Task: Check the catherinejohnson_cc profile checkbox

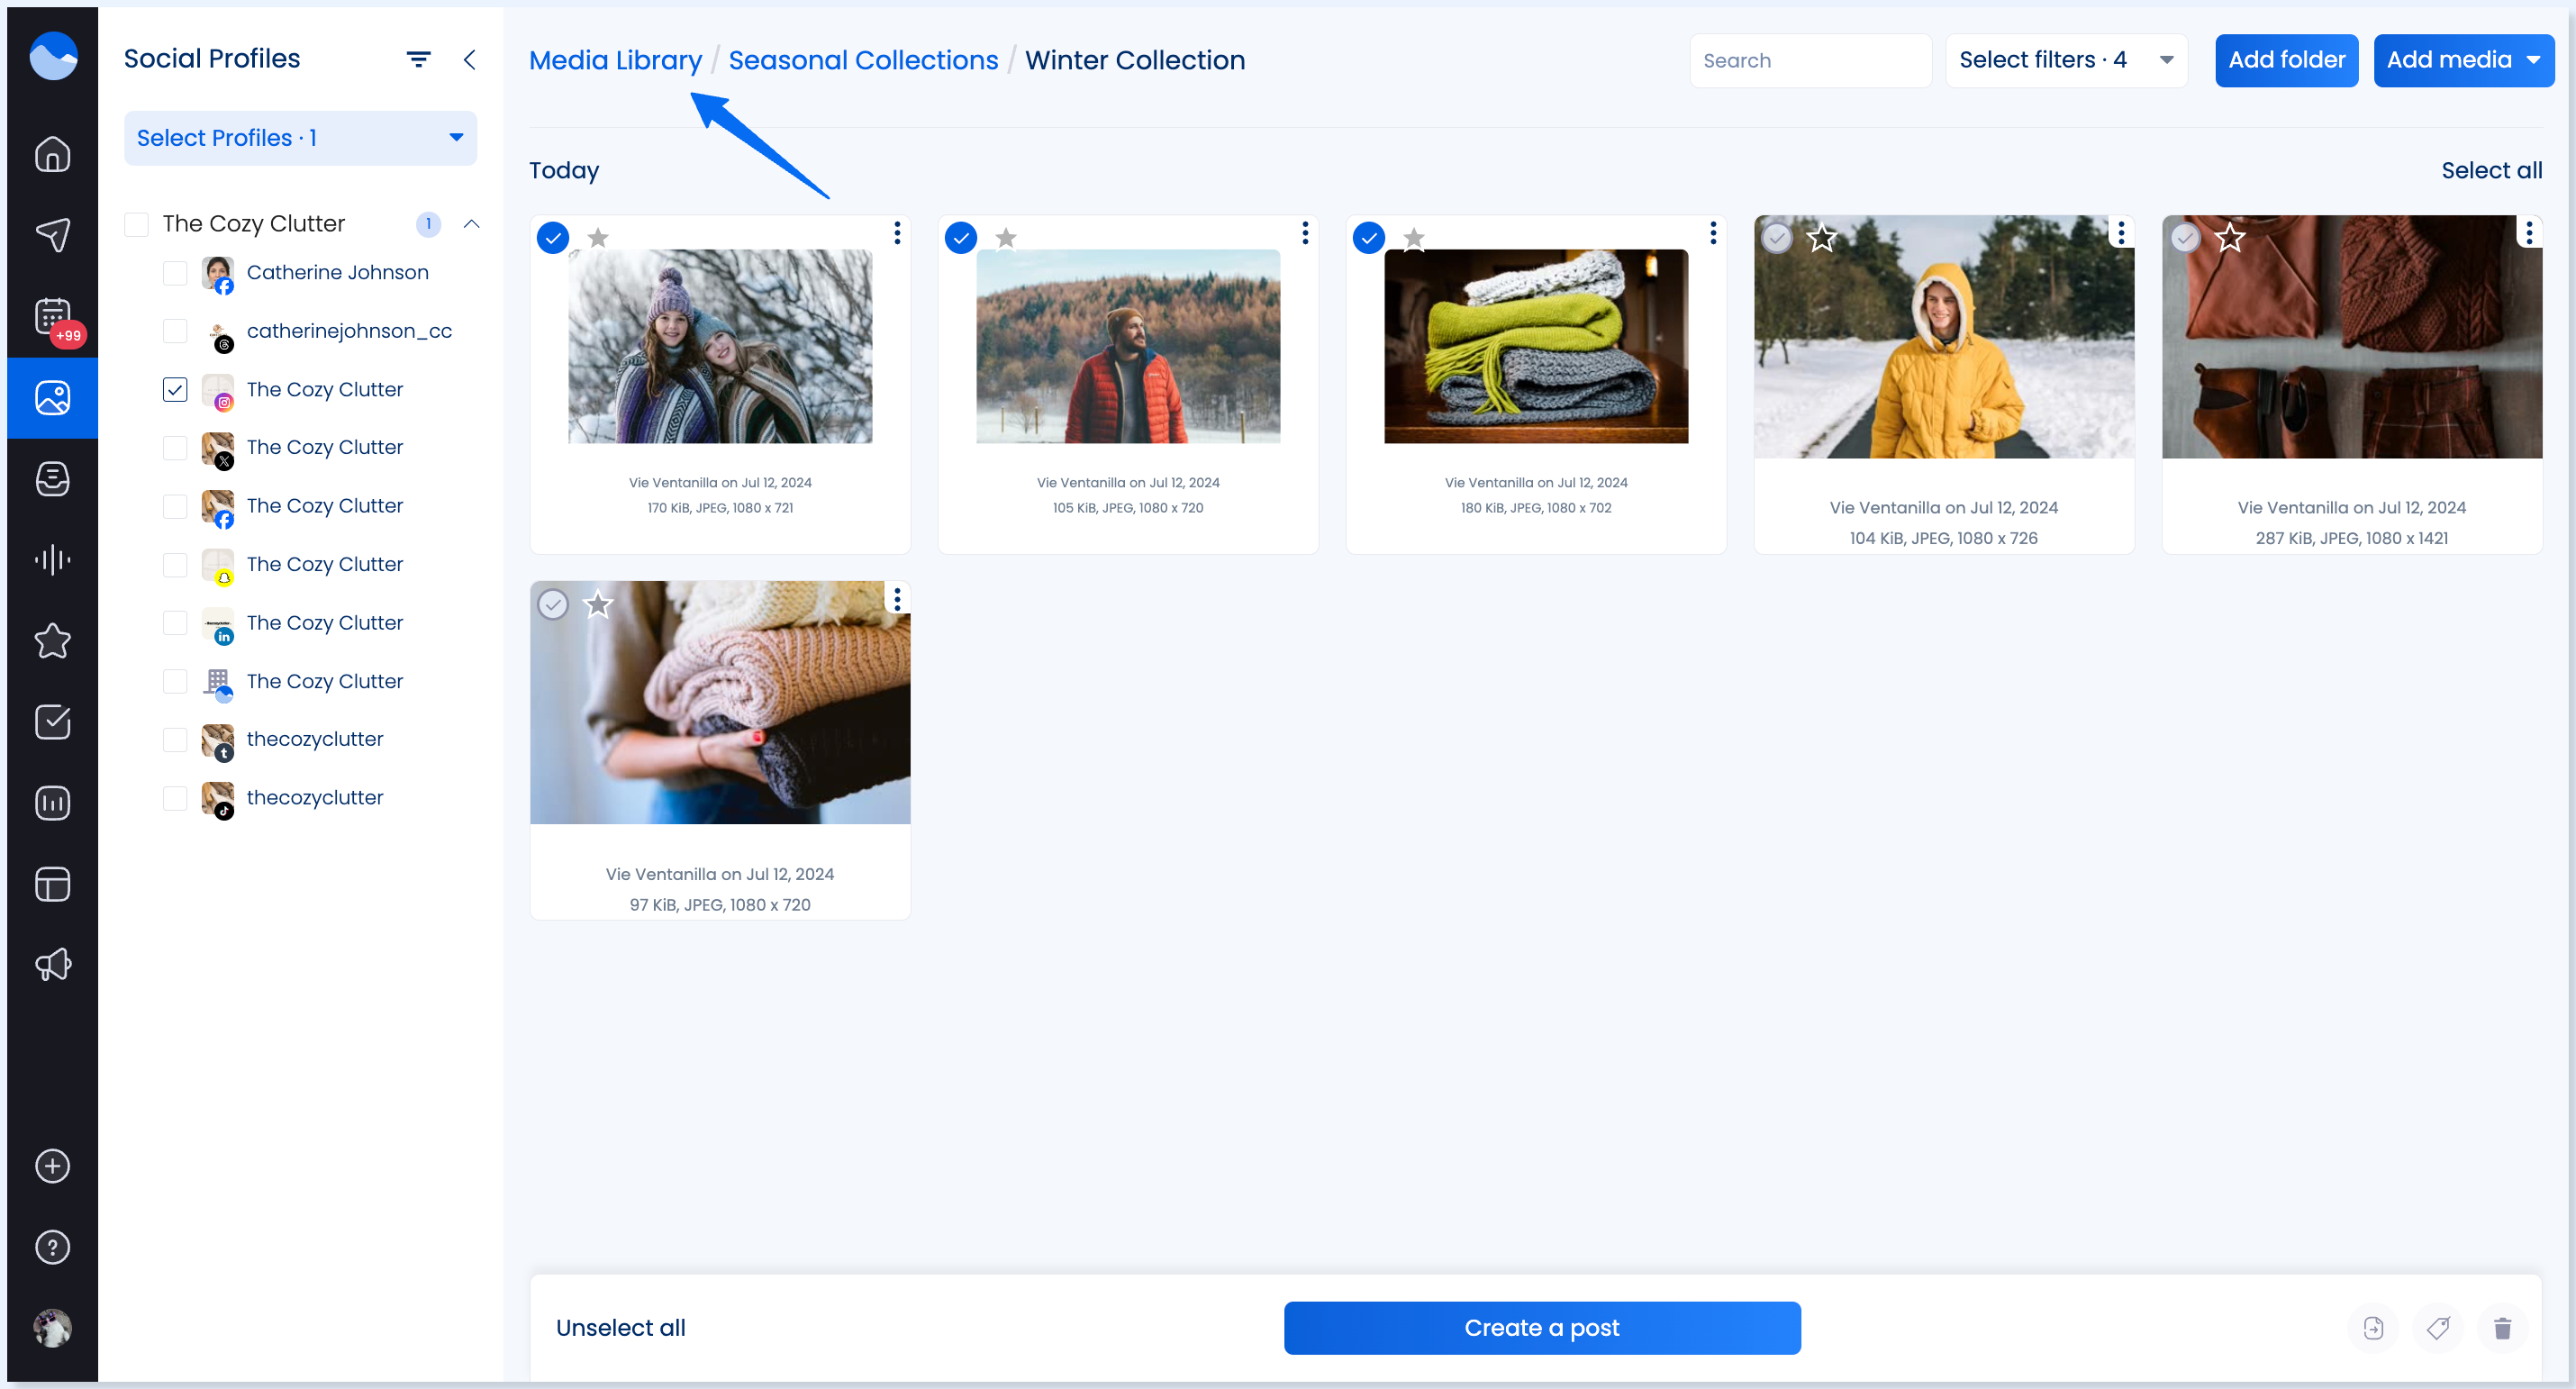Action: pos(175,331)
